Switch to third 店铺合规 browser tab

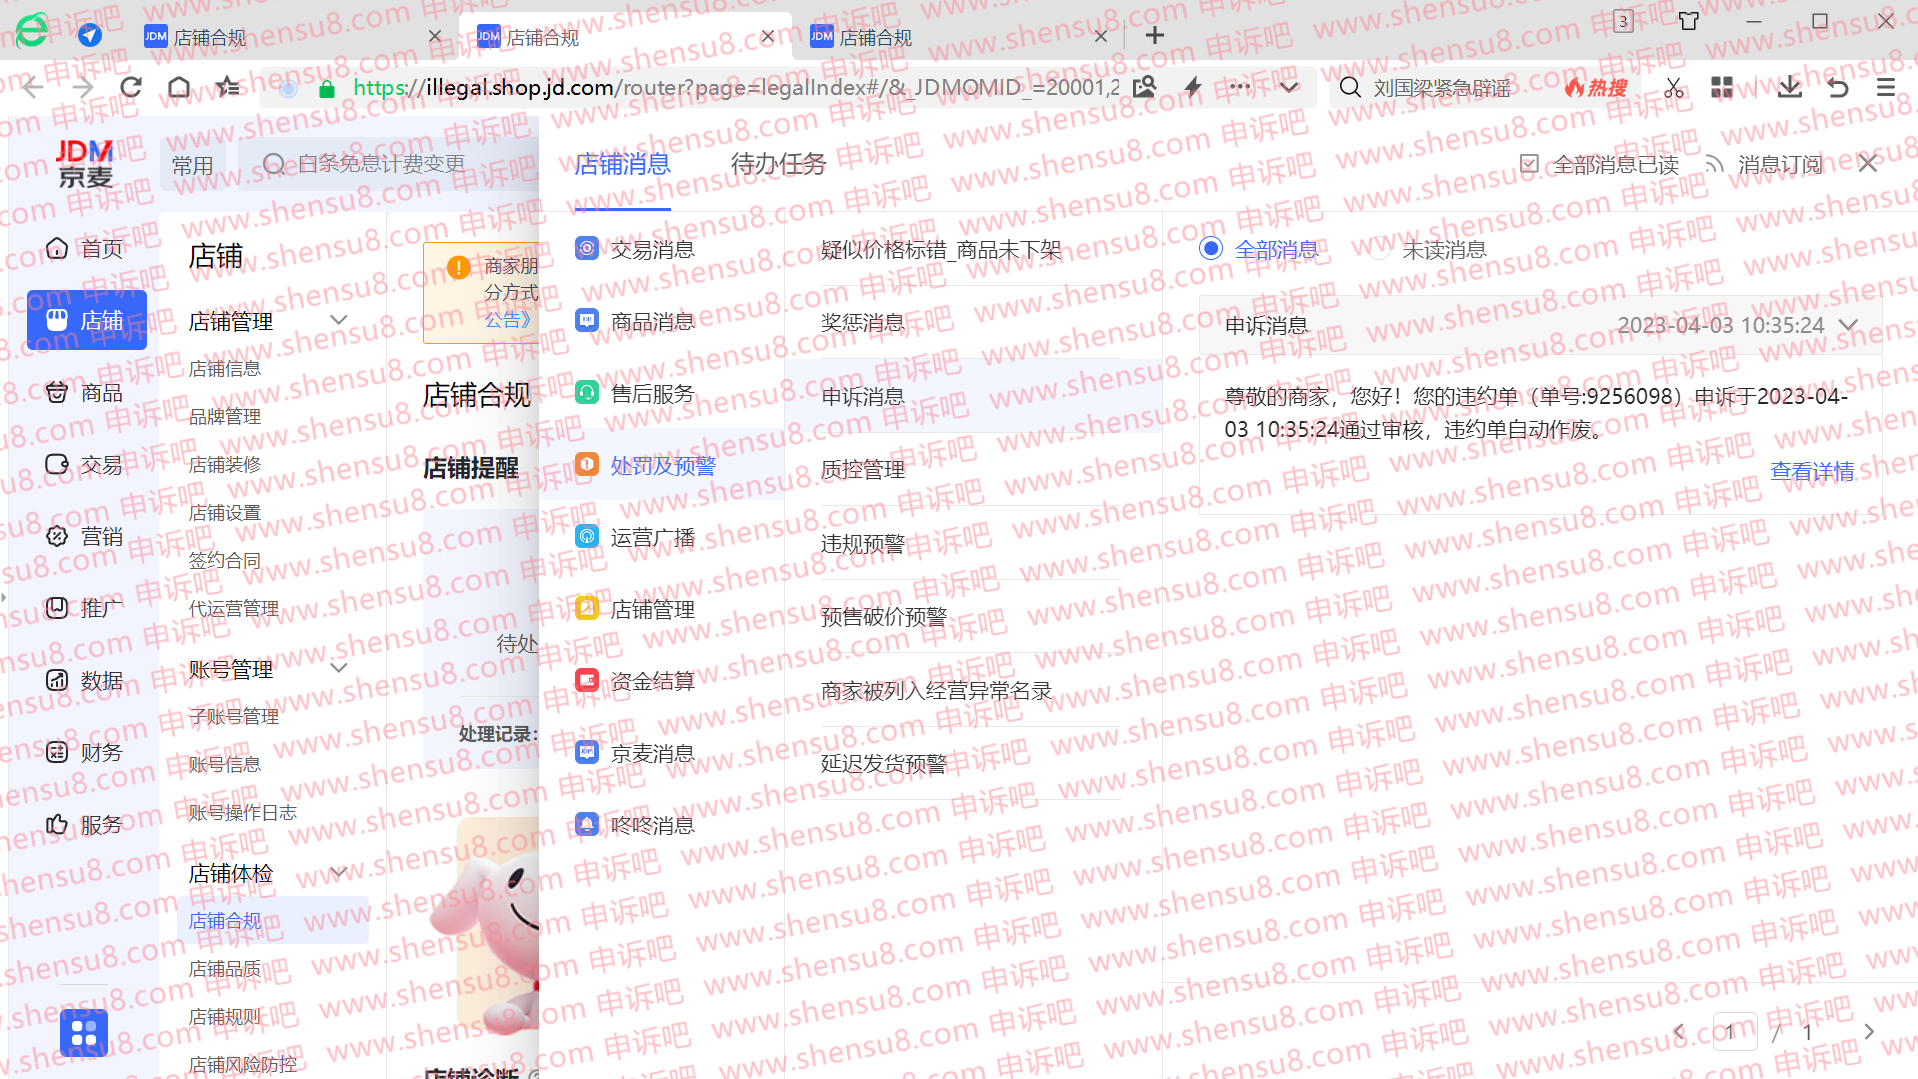(x=956, y=37)
